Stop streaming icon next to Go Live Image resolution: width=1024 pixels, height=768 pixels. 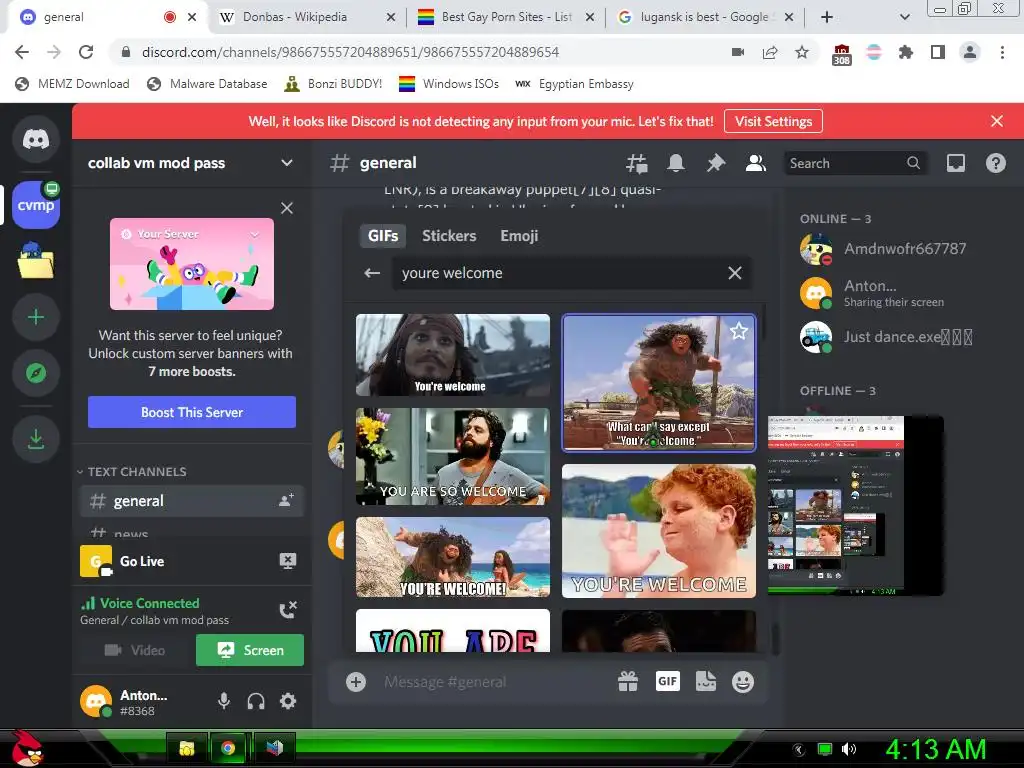point(288,561)
